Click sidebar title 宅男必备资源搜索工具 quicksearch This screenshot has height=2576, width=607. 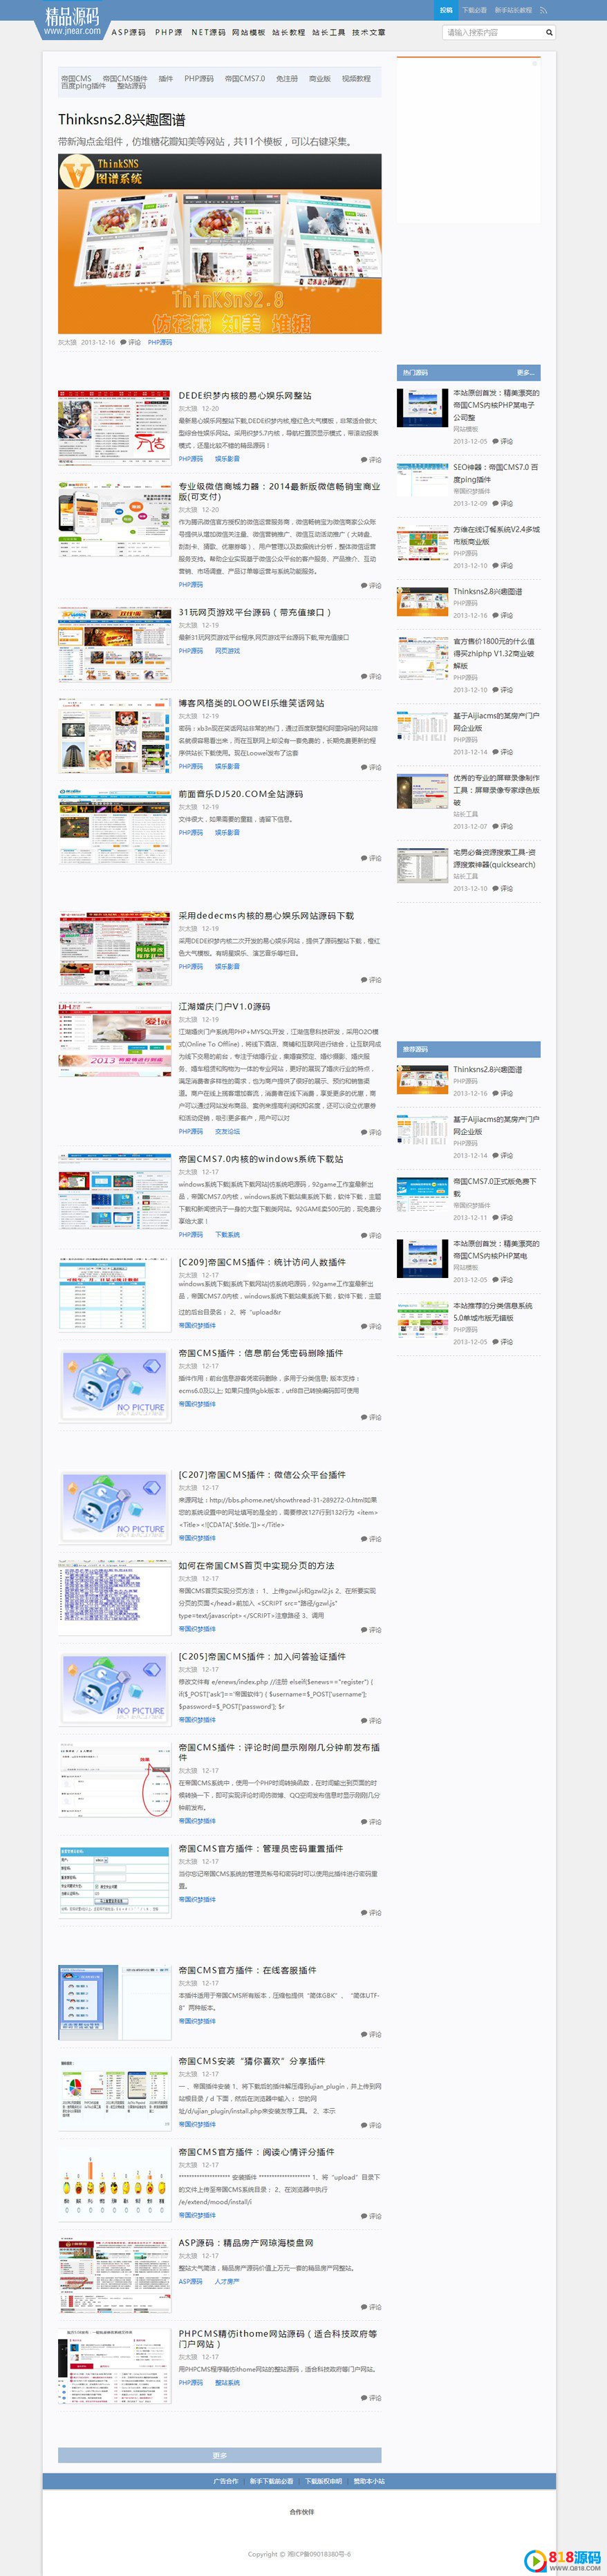(x=496, y=858)
